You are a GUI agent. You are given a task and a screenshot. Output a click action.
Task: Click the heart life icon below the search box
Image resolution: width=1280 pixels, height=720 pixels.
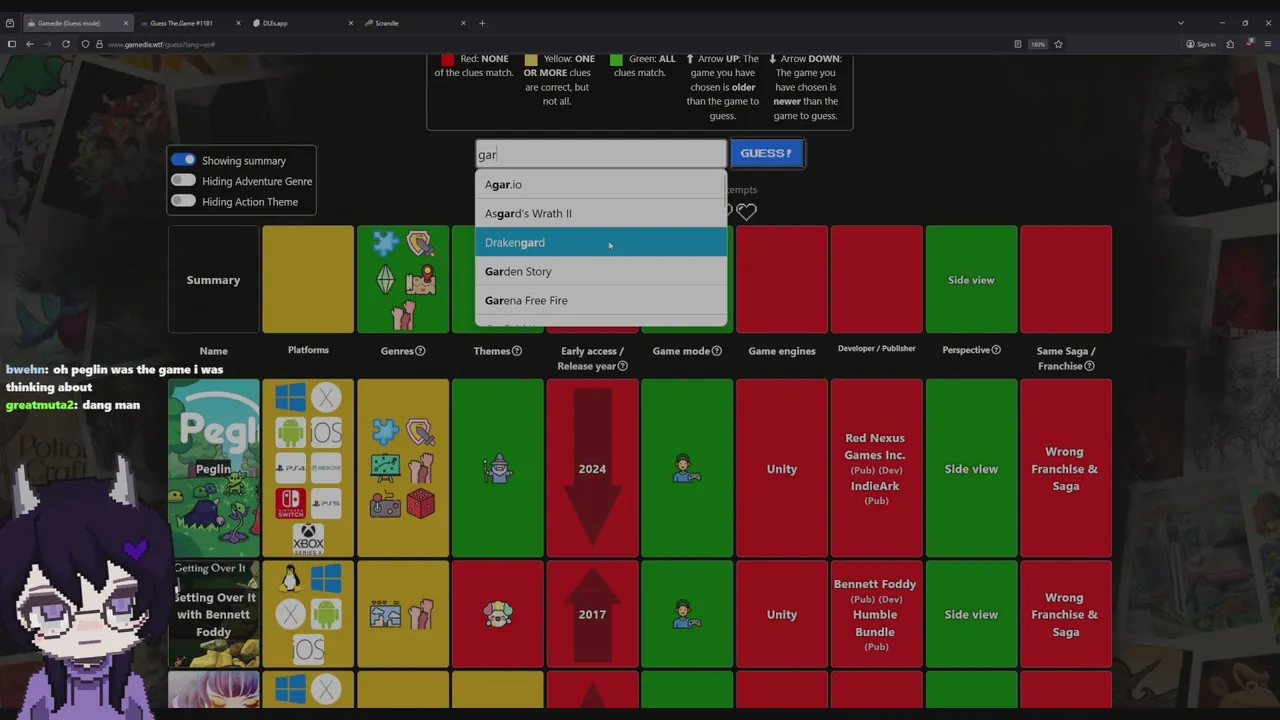point(747,211)
